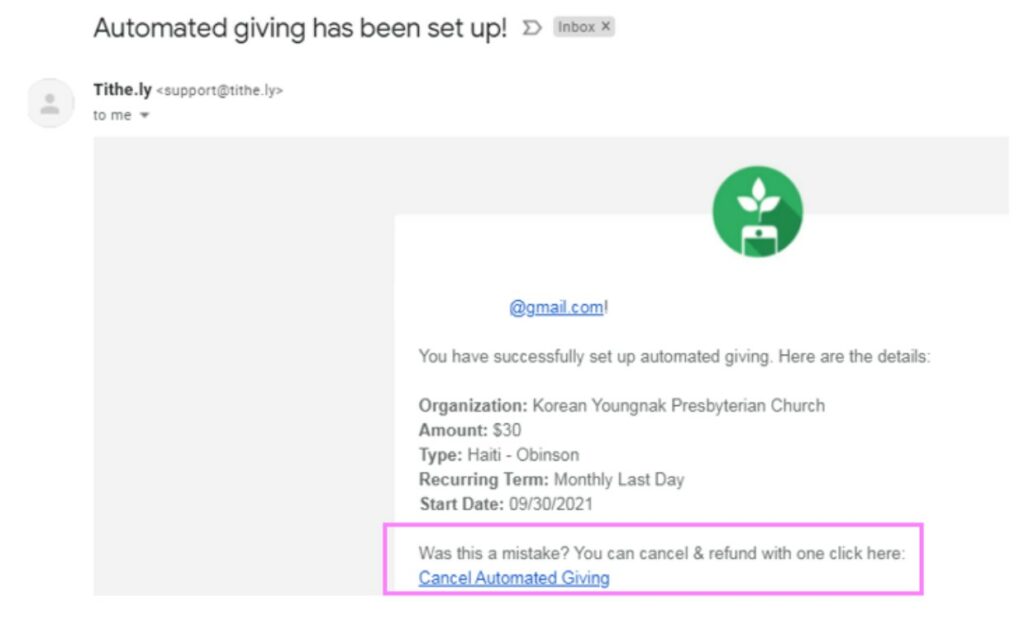Click the 'Was this a mistake?' sentence

(662, 553)
